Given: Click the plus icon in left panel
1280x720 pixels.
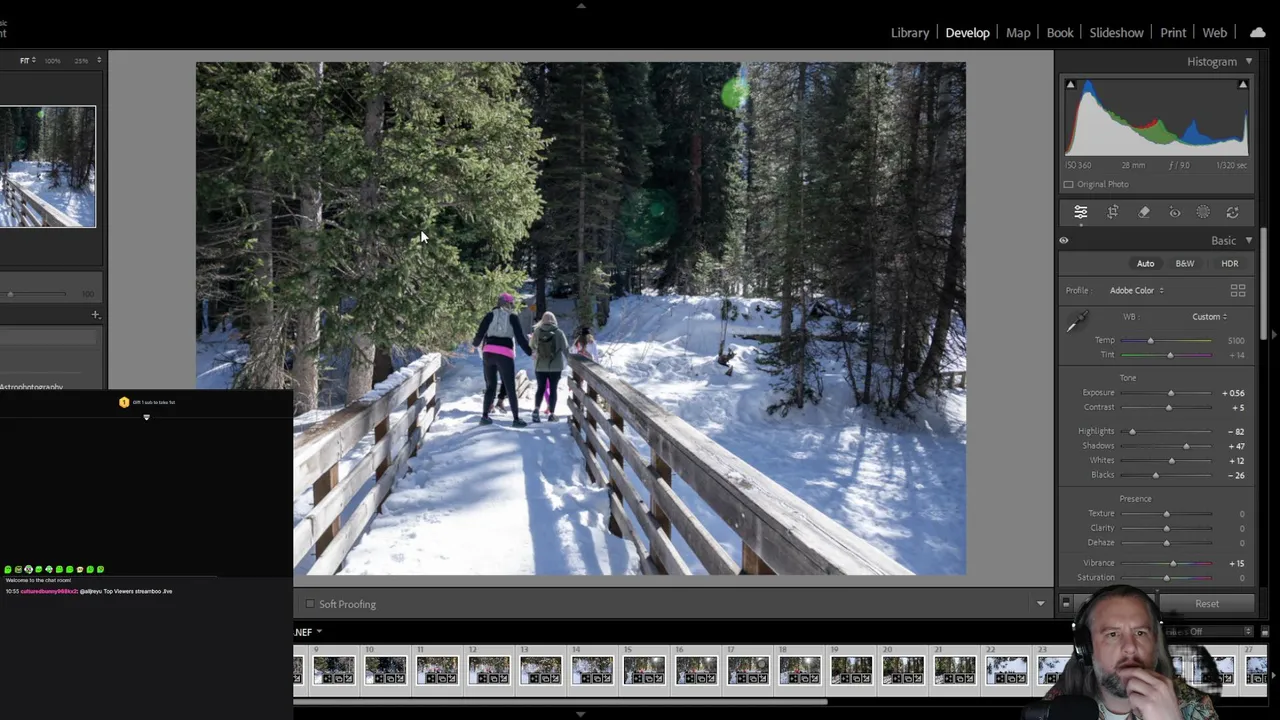Looking at the screenshot, I should 96,315.
